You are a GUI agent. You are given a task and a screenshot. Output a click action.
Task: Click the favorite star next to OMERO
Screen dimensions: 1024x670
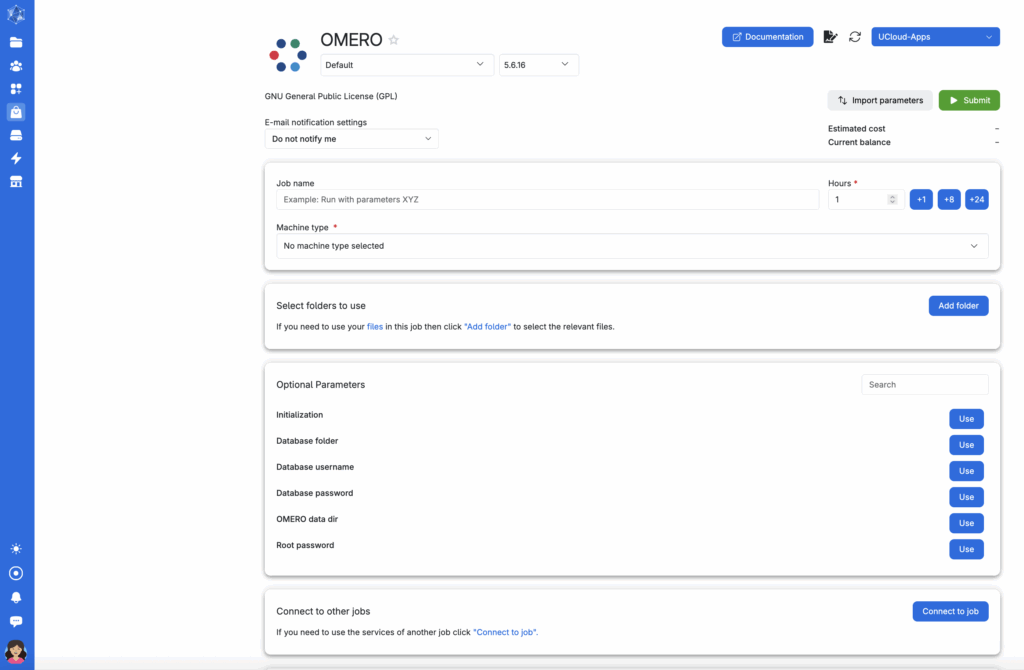tap(394, 40)
